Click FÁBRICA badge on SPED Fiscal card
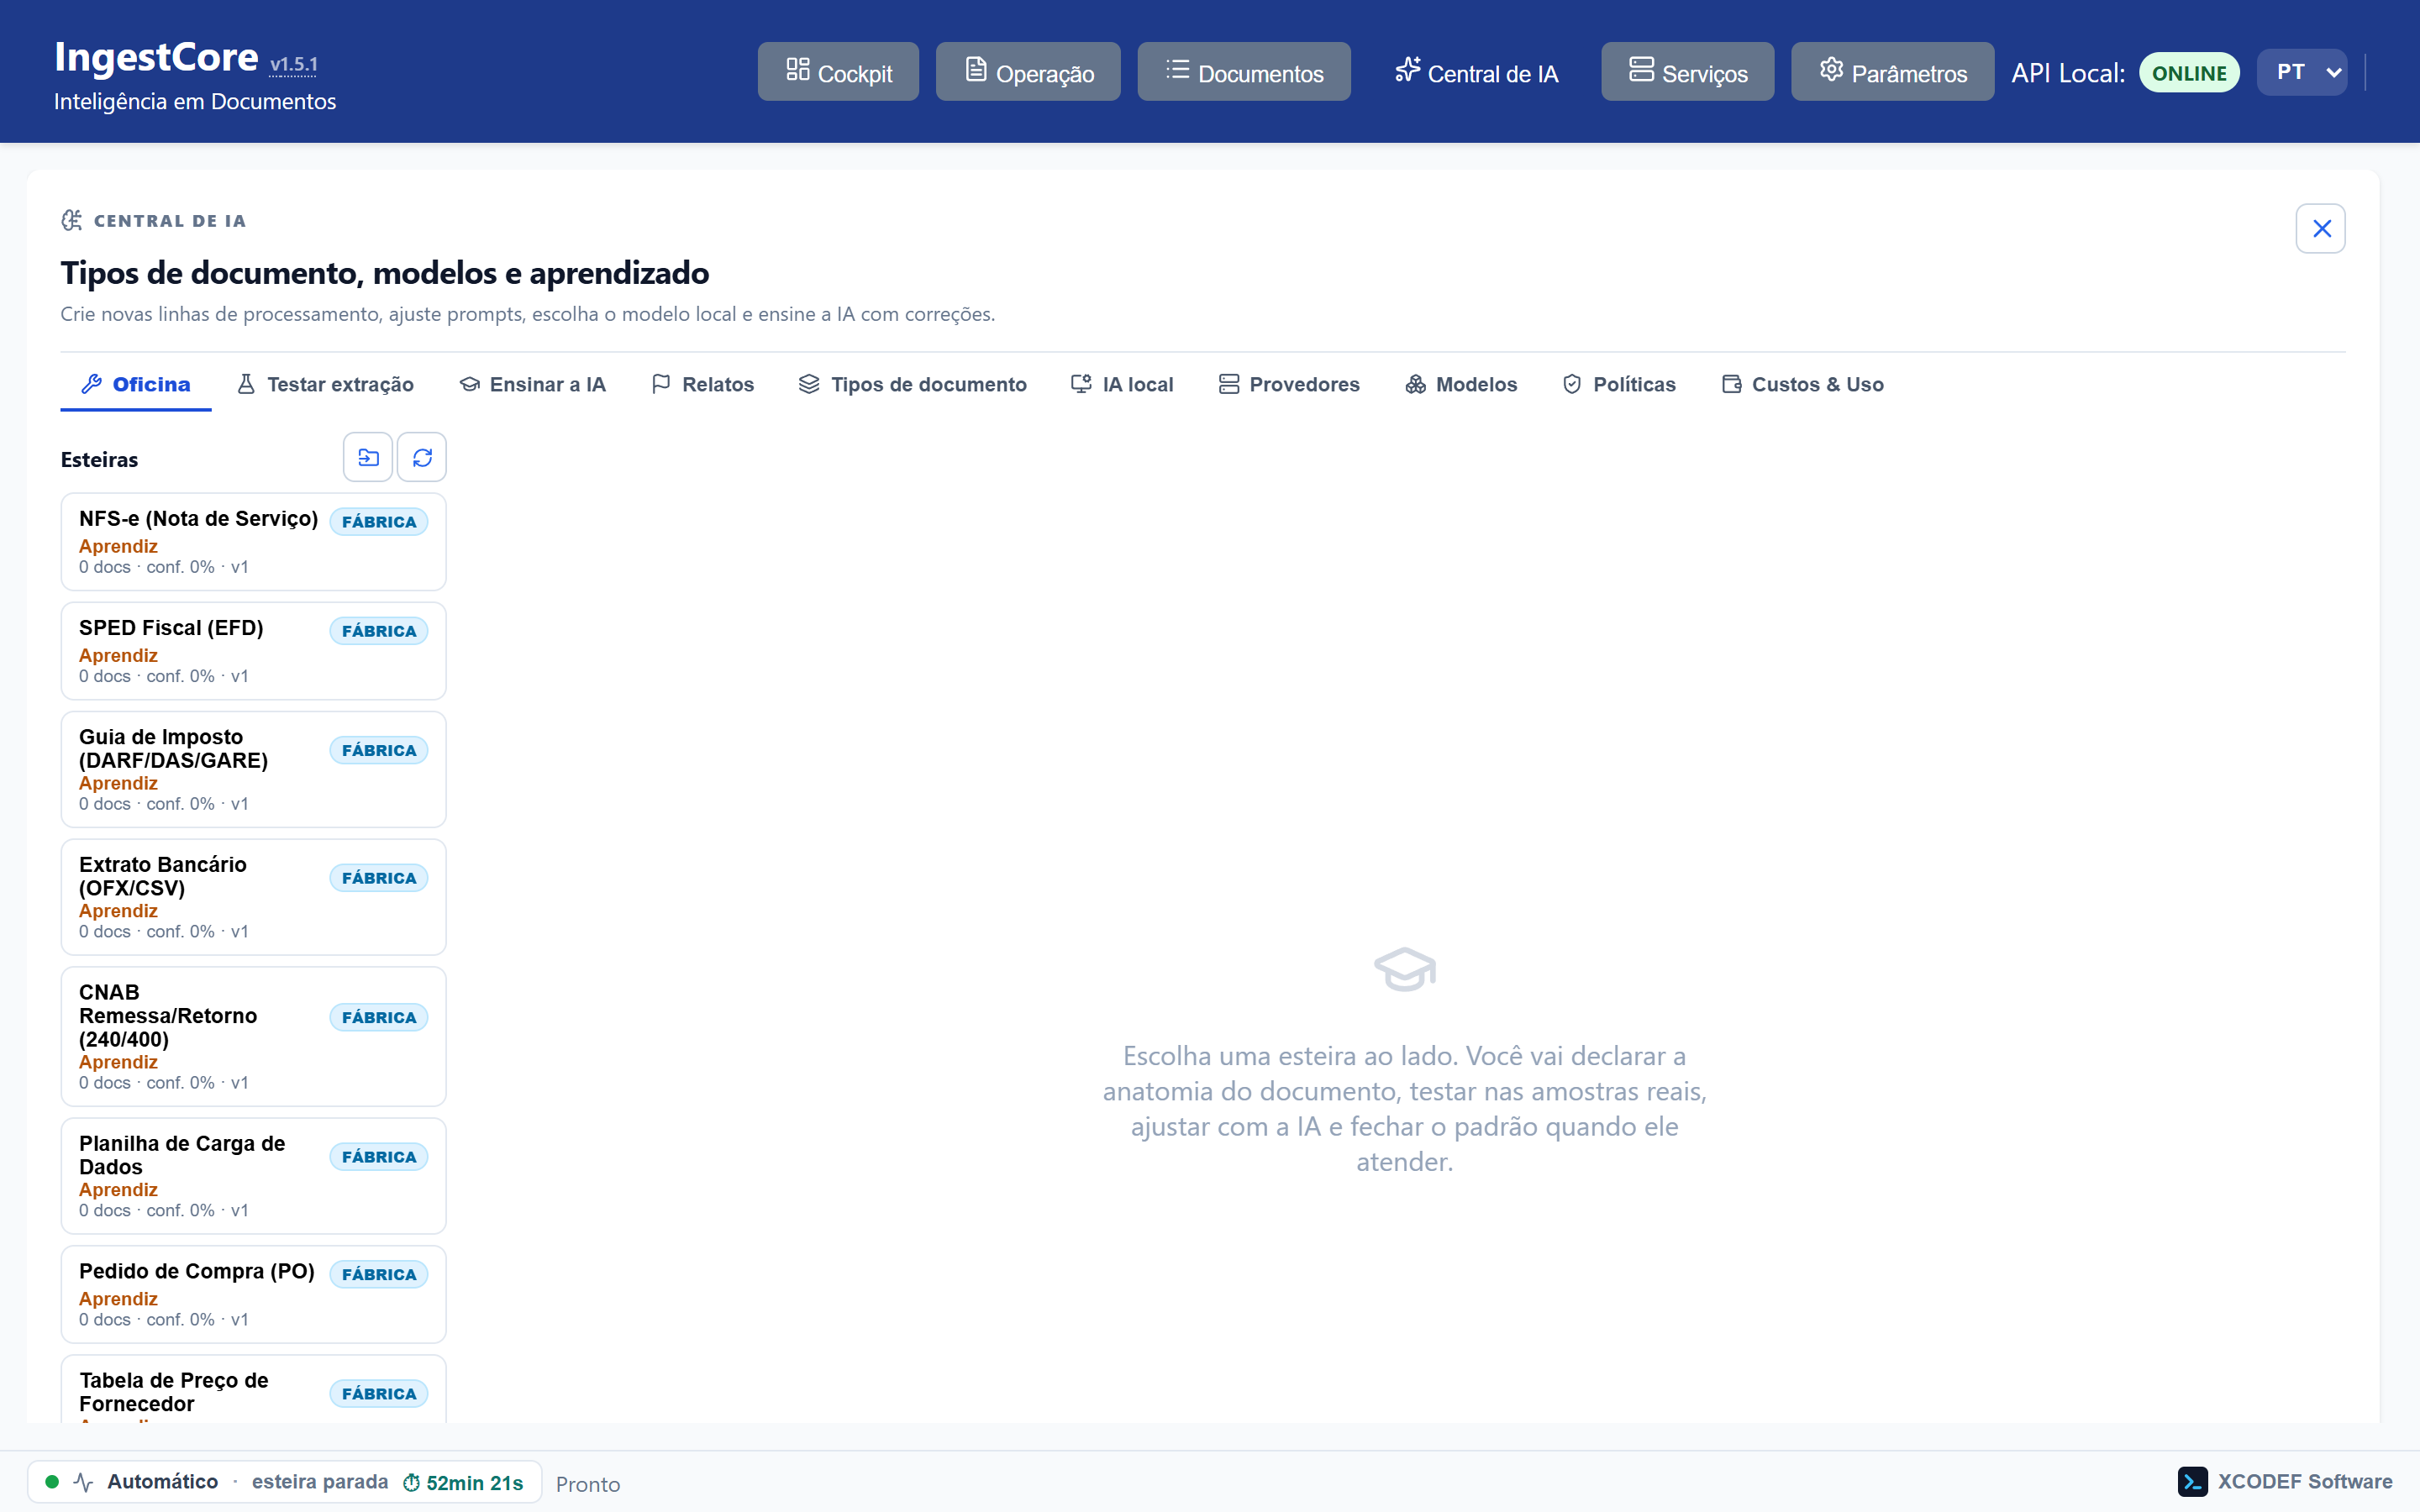 click(379, 631)
